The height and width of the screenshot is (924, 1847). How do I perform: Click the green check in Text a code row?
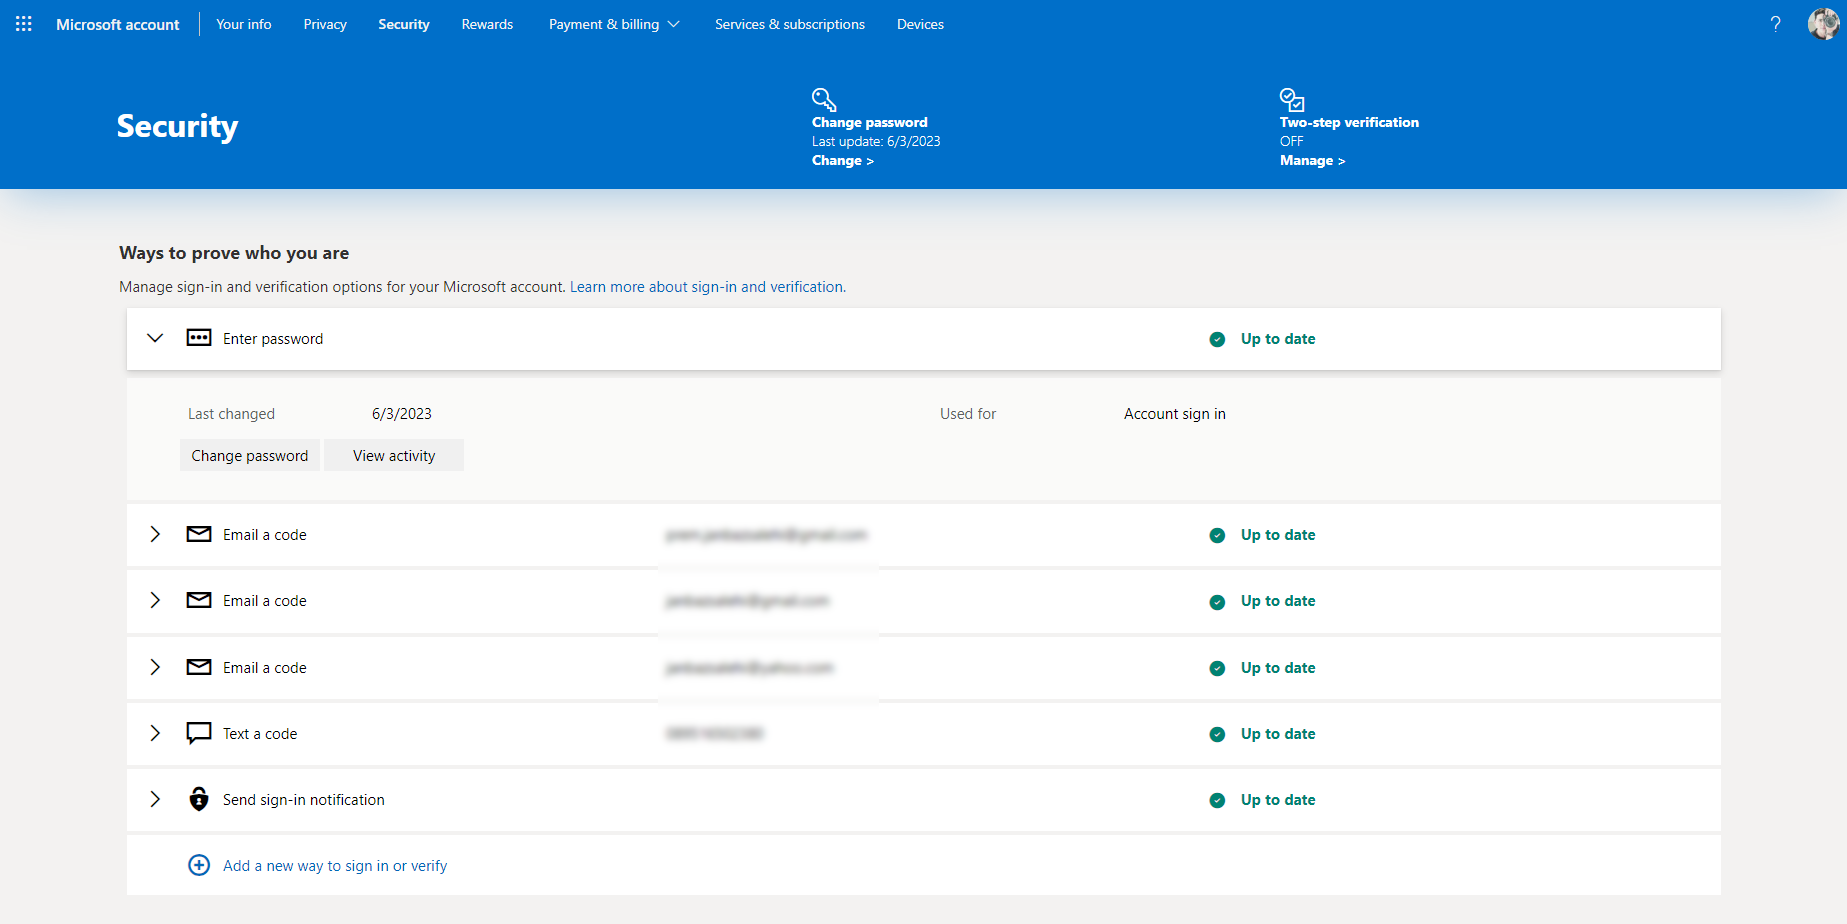1217,734
